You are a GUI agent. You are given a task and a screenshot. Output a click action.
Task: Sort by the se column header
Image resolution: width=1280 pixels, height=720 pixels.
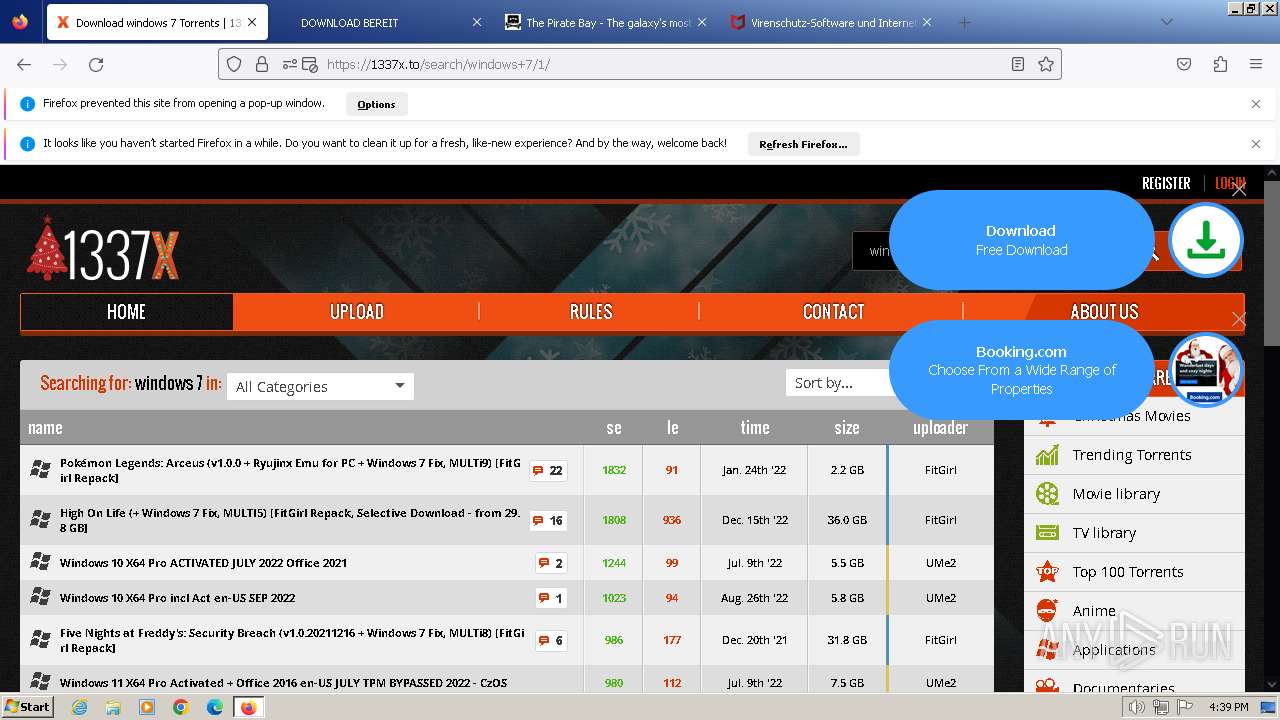point(614,428)
